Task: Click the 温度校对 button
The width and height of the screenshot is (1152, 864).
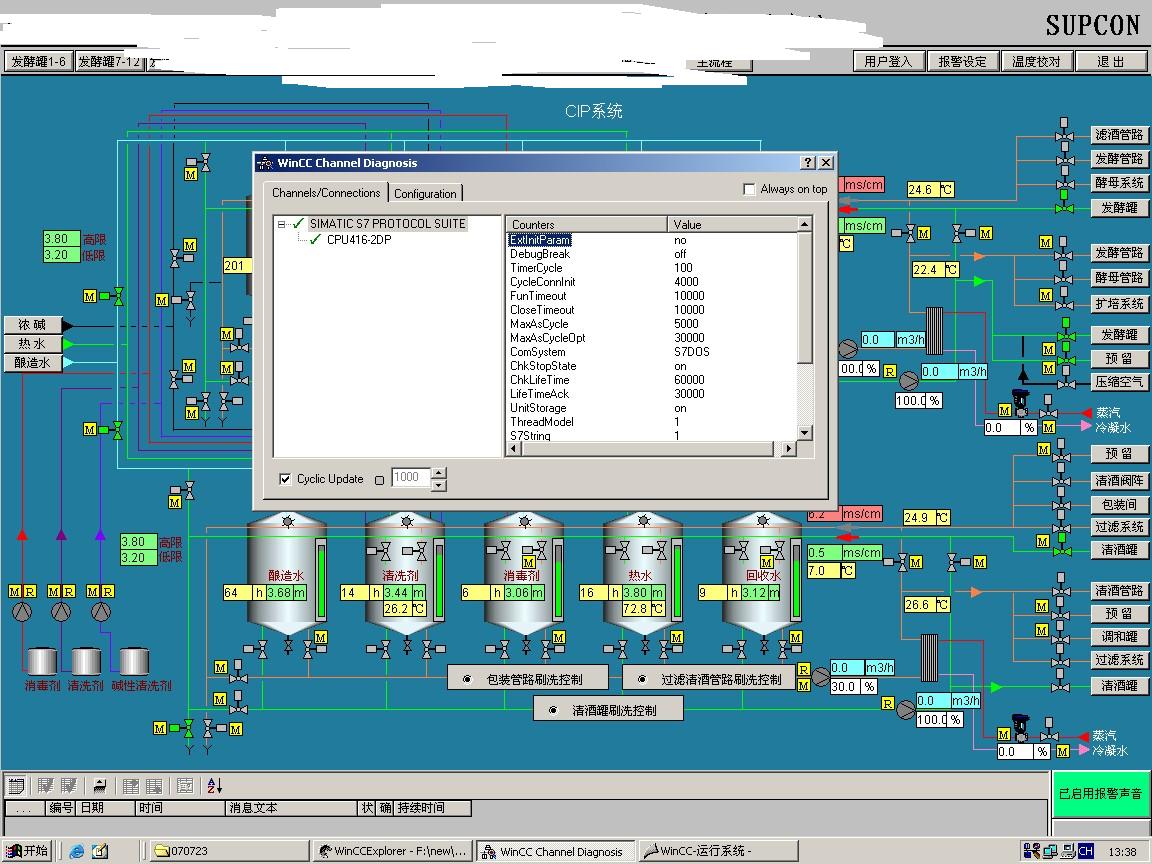Action: coord(1036,62)
